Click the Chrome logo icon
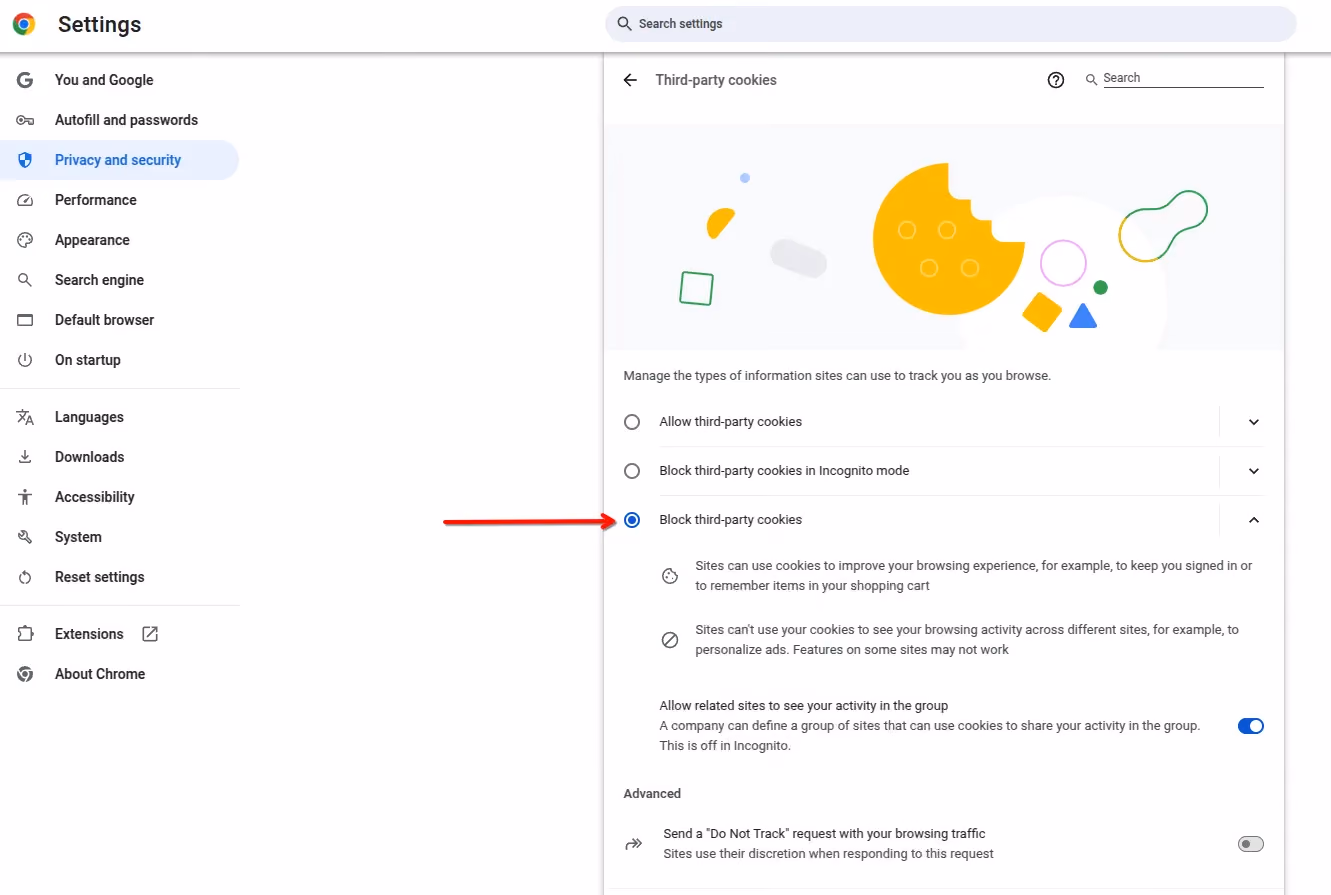The width and height of the screenshot is (1331, 895). (24, 24)
